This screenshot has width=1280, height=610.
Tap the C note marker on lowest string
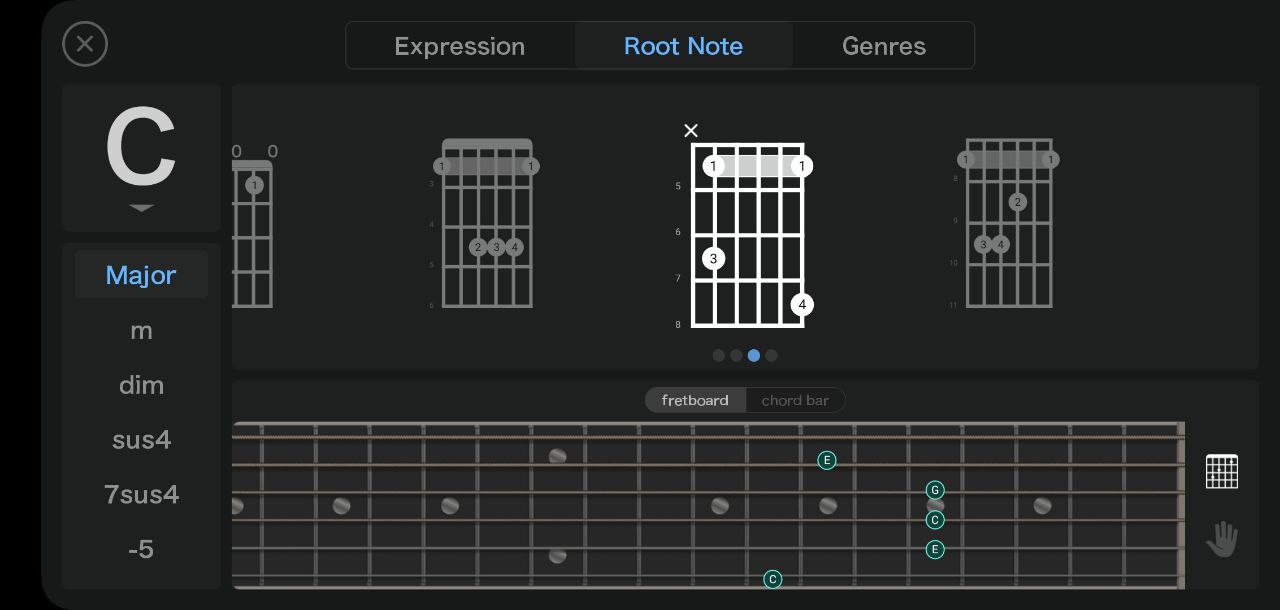(772, 579)
